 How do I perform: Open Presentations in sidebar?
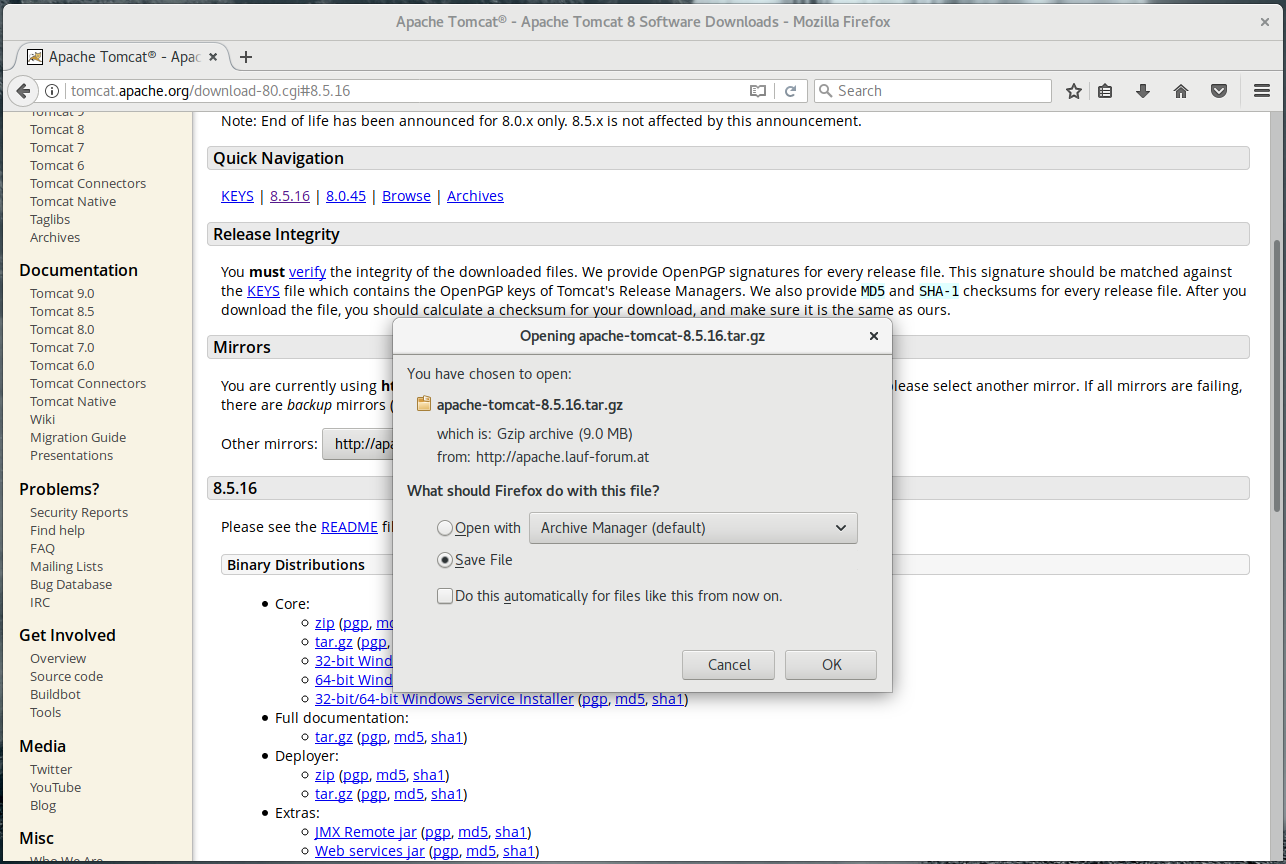coord(71,455)
